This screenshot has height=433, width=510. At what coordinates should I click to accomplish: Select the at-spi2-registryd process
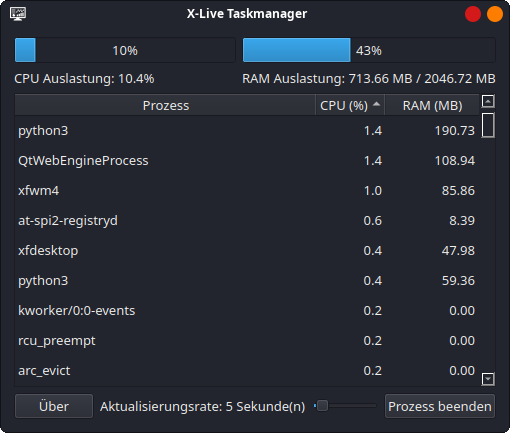(247, 221)
